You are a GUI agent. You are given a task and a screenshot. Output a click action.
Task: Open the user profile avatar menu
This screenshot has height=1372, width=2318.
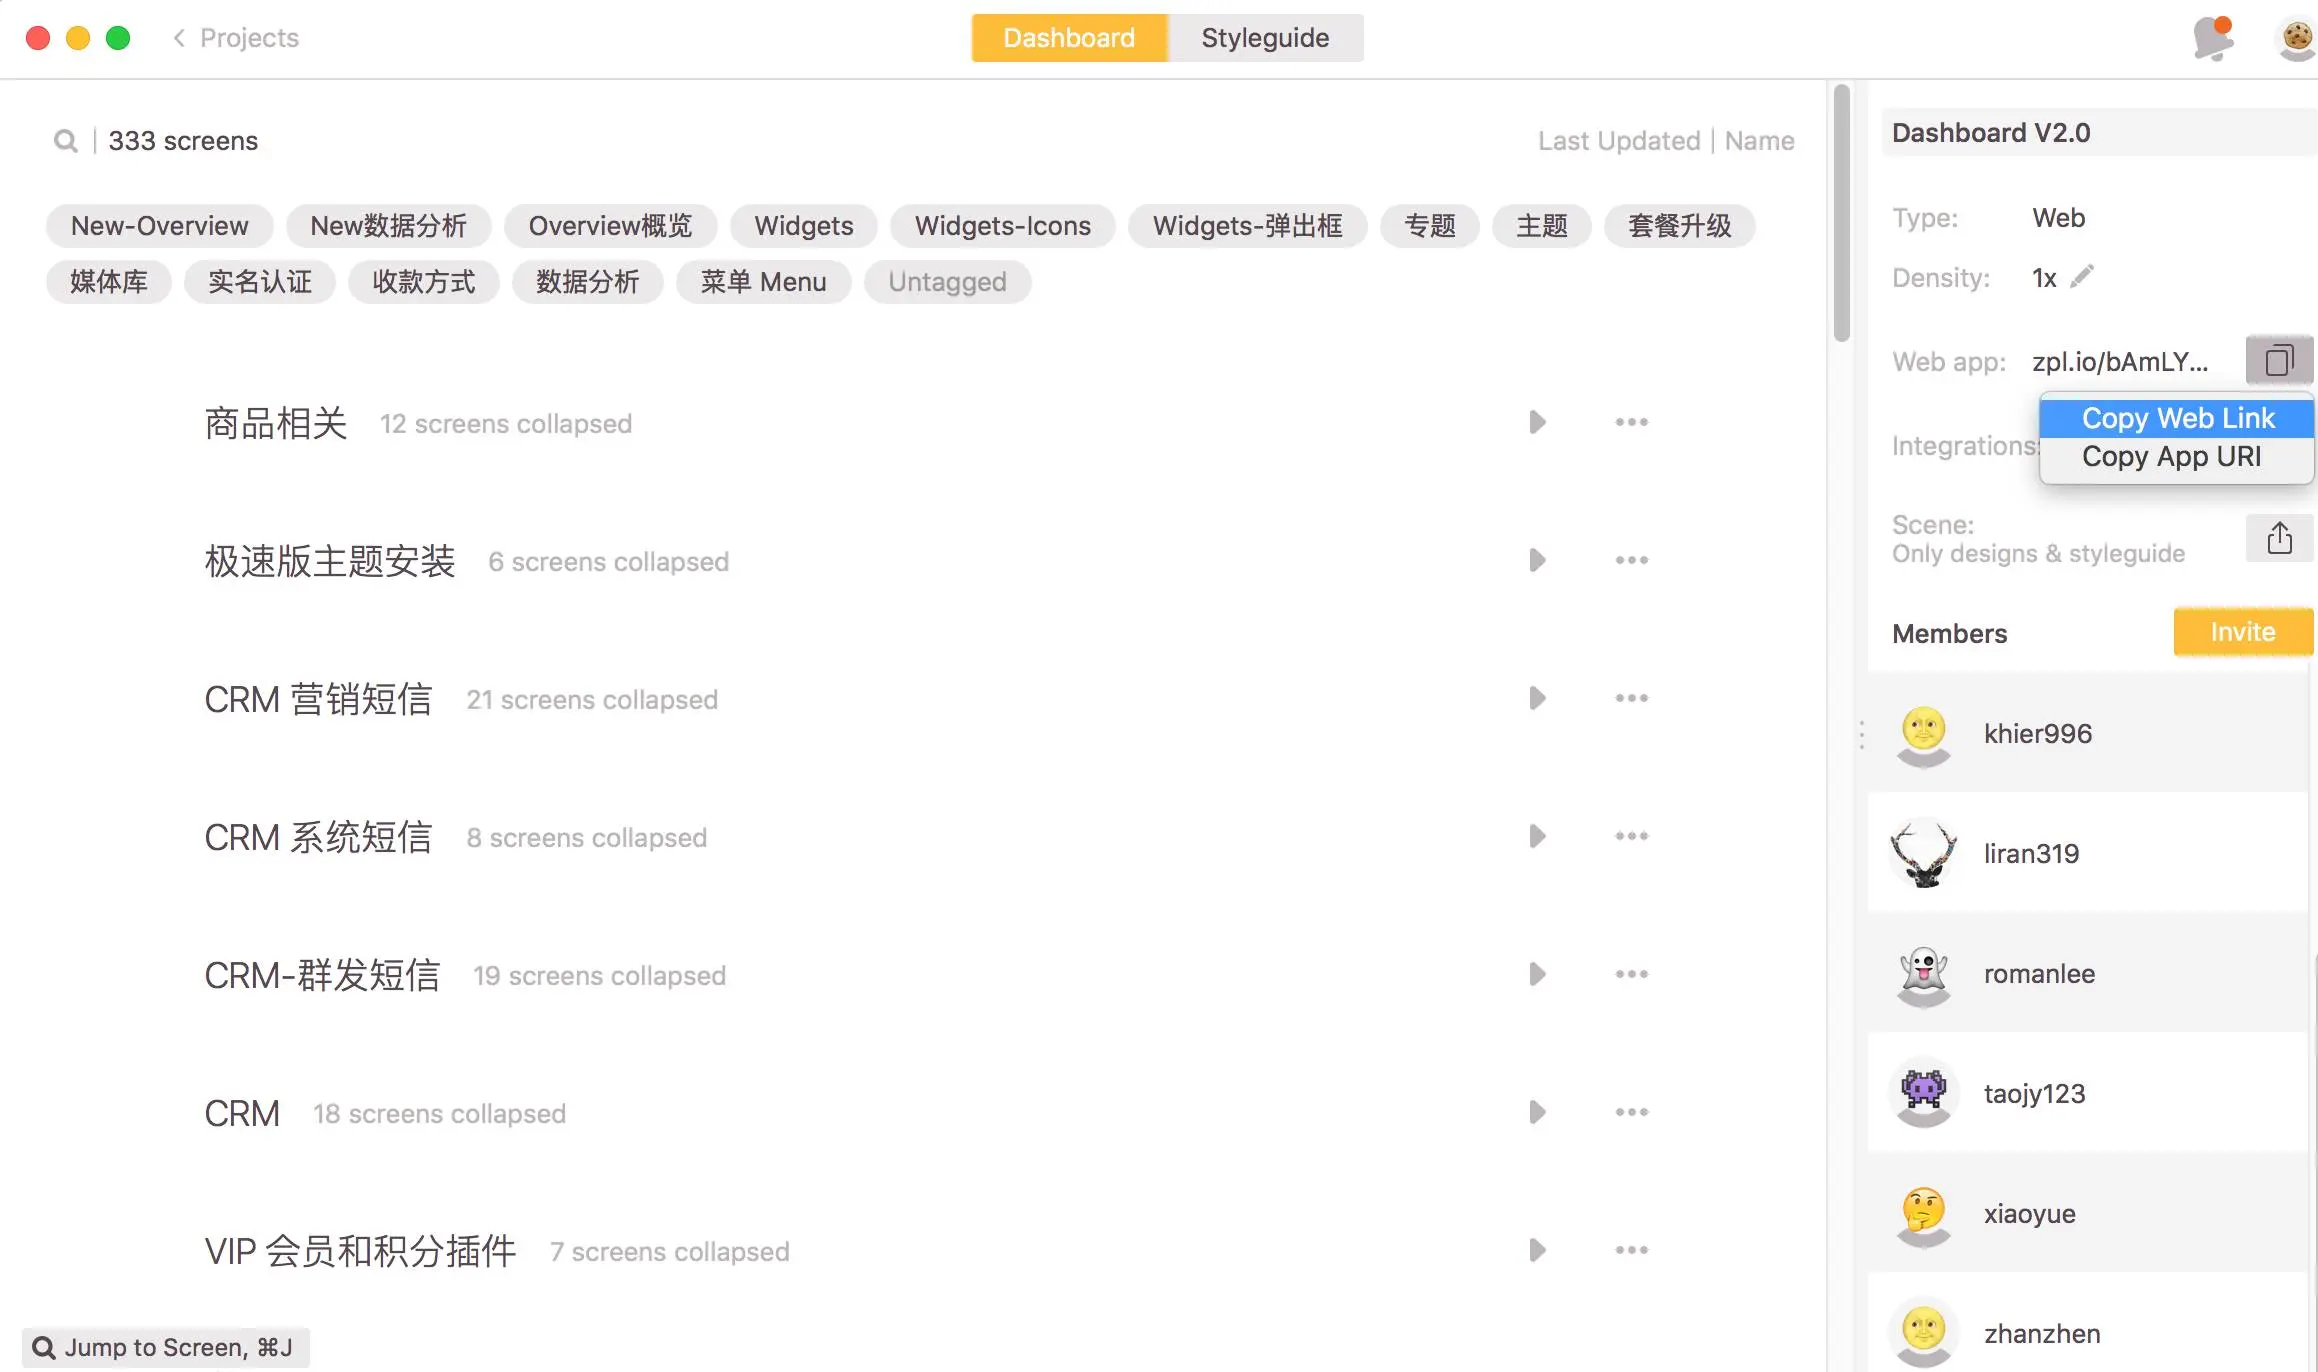(x=2296, y=38)
